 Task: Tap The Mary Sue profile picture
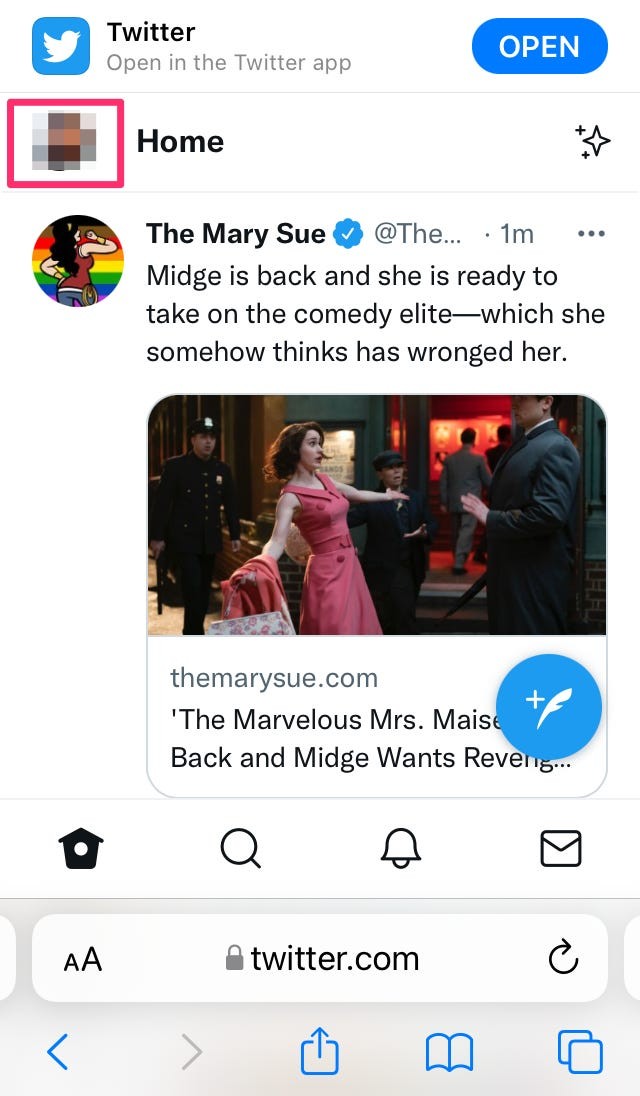pos(78,261)
